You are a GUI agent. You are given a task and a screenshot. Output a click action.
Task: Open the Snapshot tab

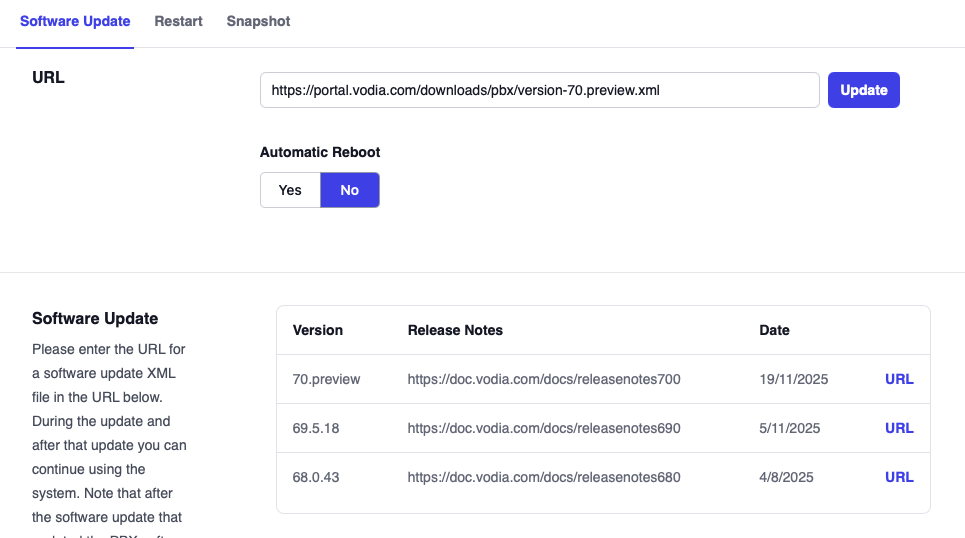258,21
